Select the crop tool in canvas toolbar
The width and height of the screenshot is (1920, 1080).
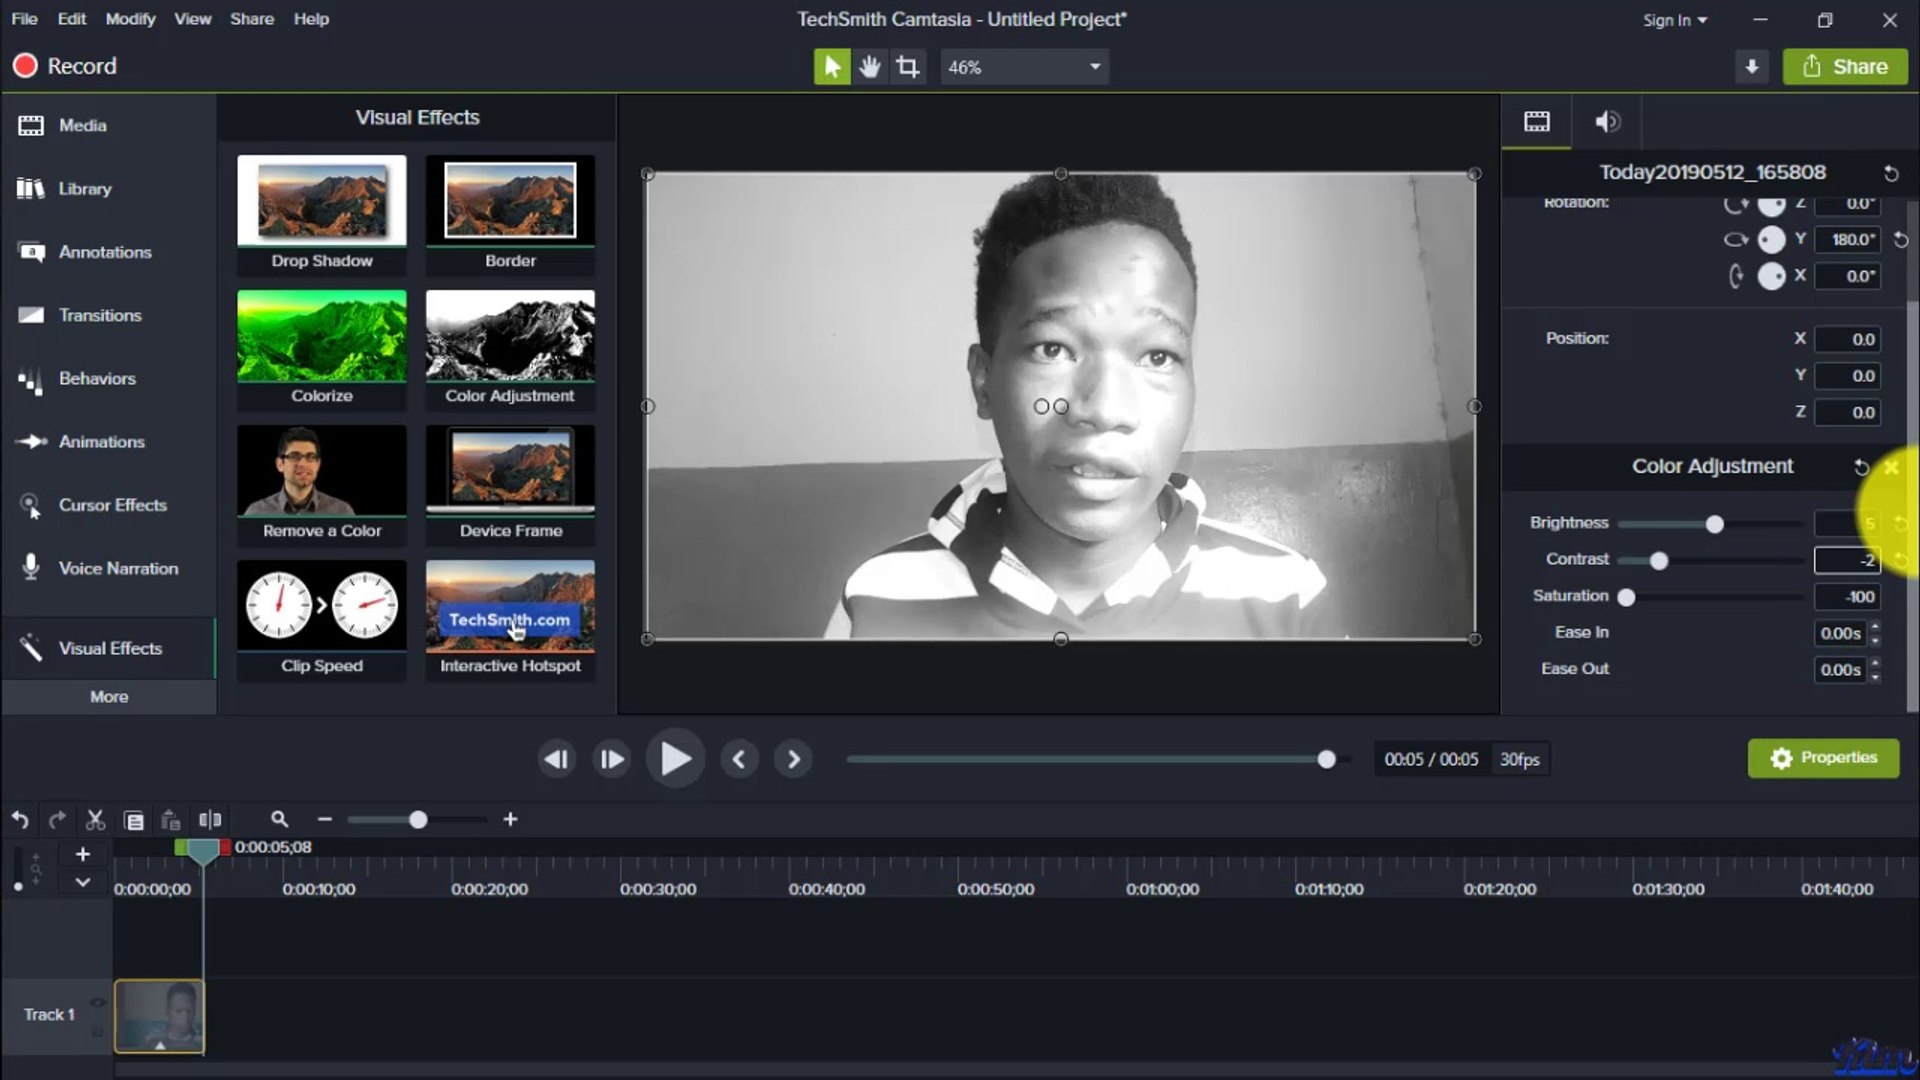coord(907,67)
